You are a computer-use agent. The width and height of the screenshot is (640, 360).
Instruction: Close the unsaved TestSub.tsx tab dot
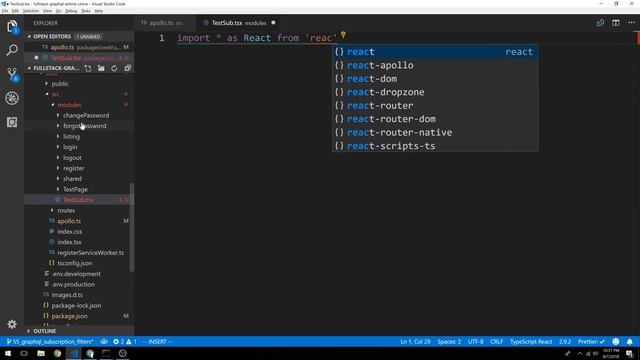point(273,23)
